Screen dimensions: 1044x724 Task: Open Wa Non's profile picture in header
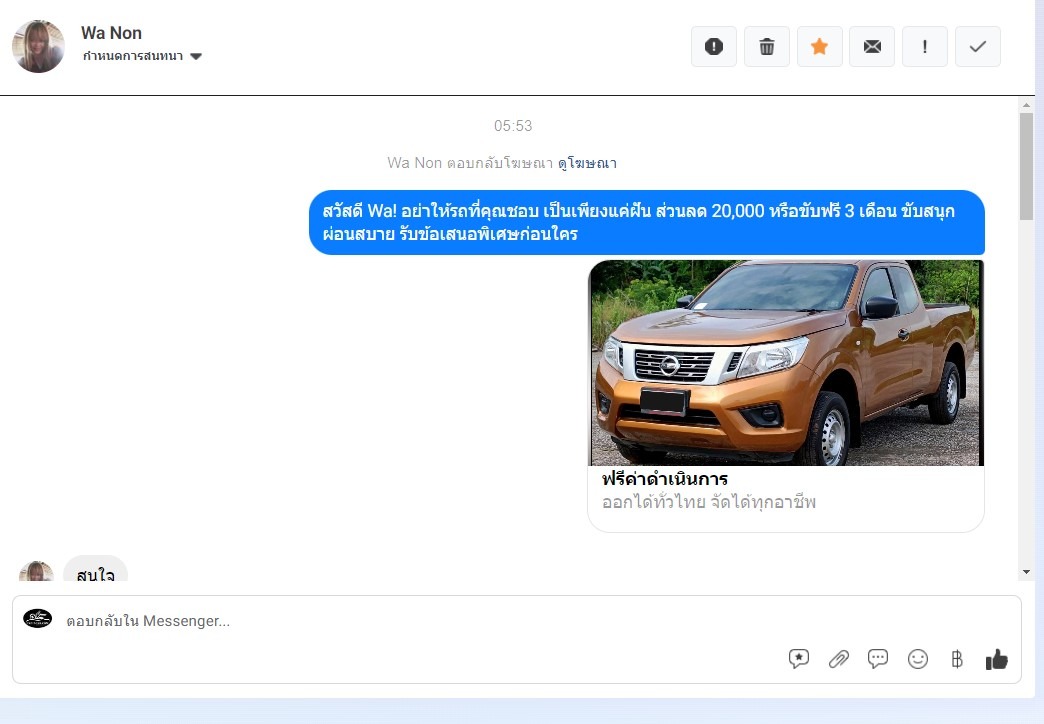38,47
